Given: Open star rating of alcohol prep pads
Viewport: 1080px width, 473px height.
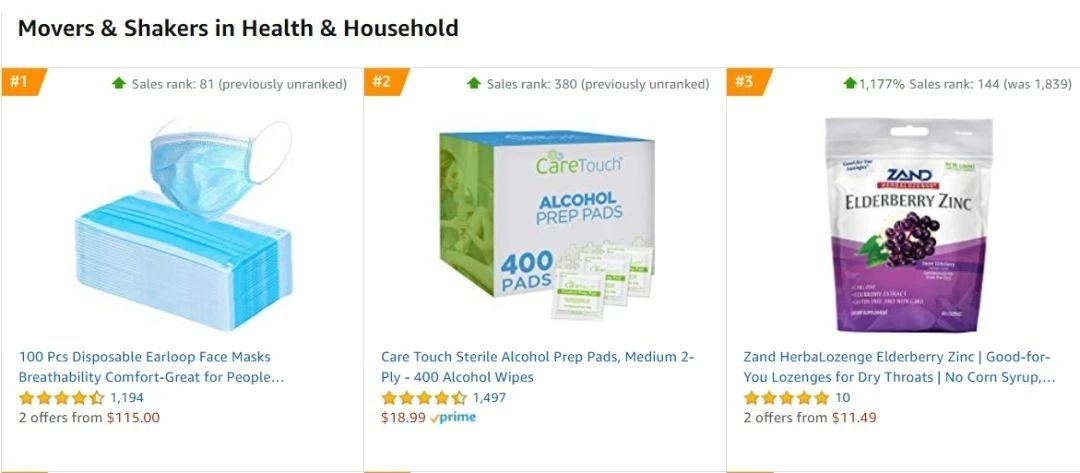Looking at the screenshot, I should tap(424, 397).
